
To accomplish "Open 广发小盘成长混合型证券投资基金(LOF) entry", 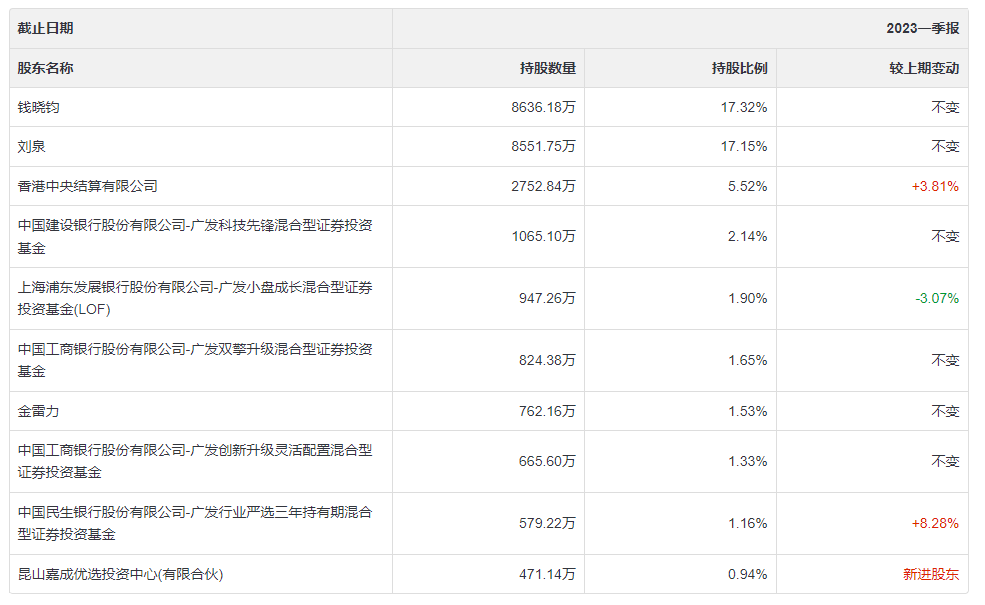I will pos(195,298).
